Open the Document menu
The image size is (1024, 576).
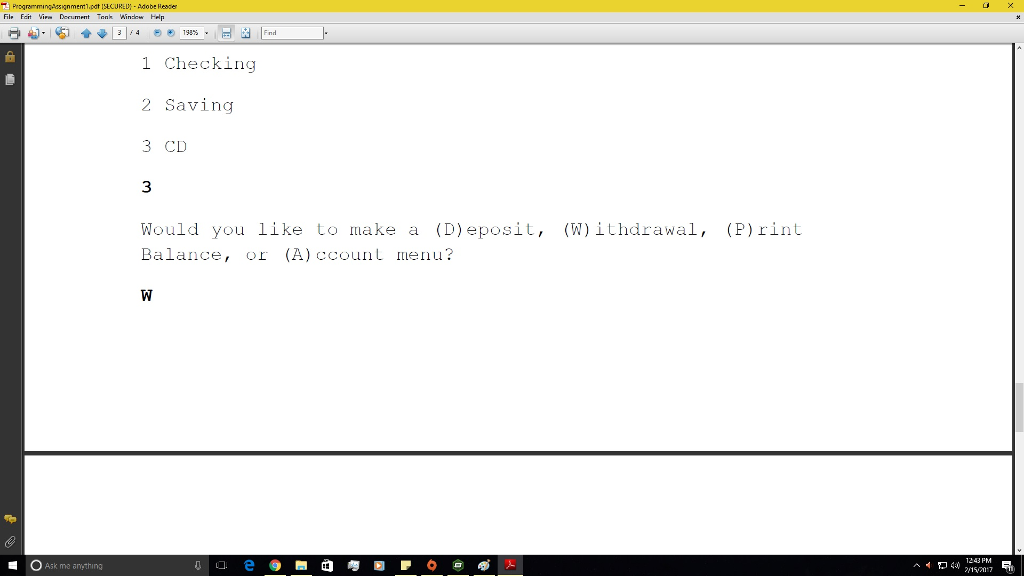click(x=74, y=16)
